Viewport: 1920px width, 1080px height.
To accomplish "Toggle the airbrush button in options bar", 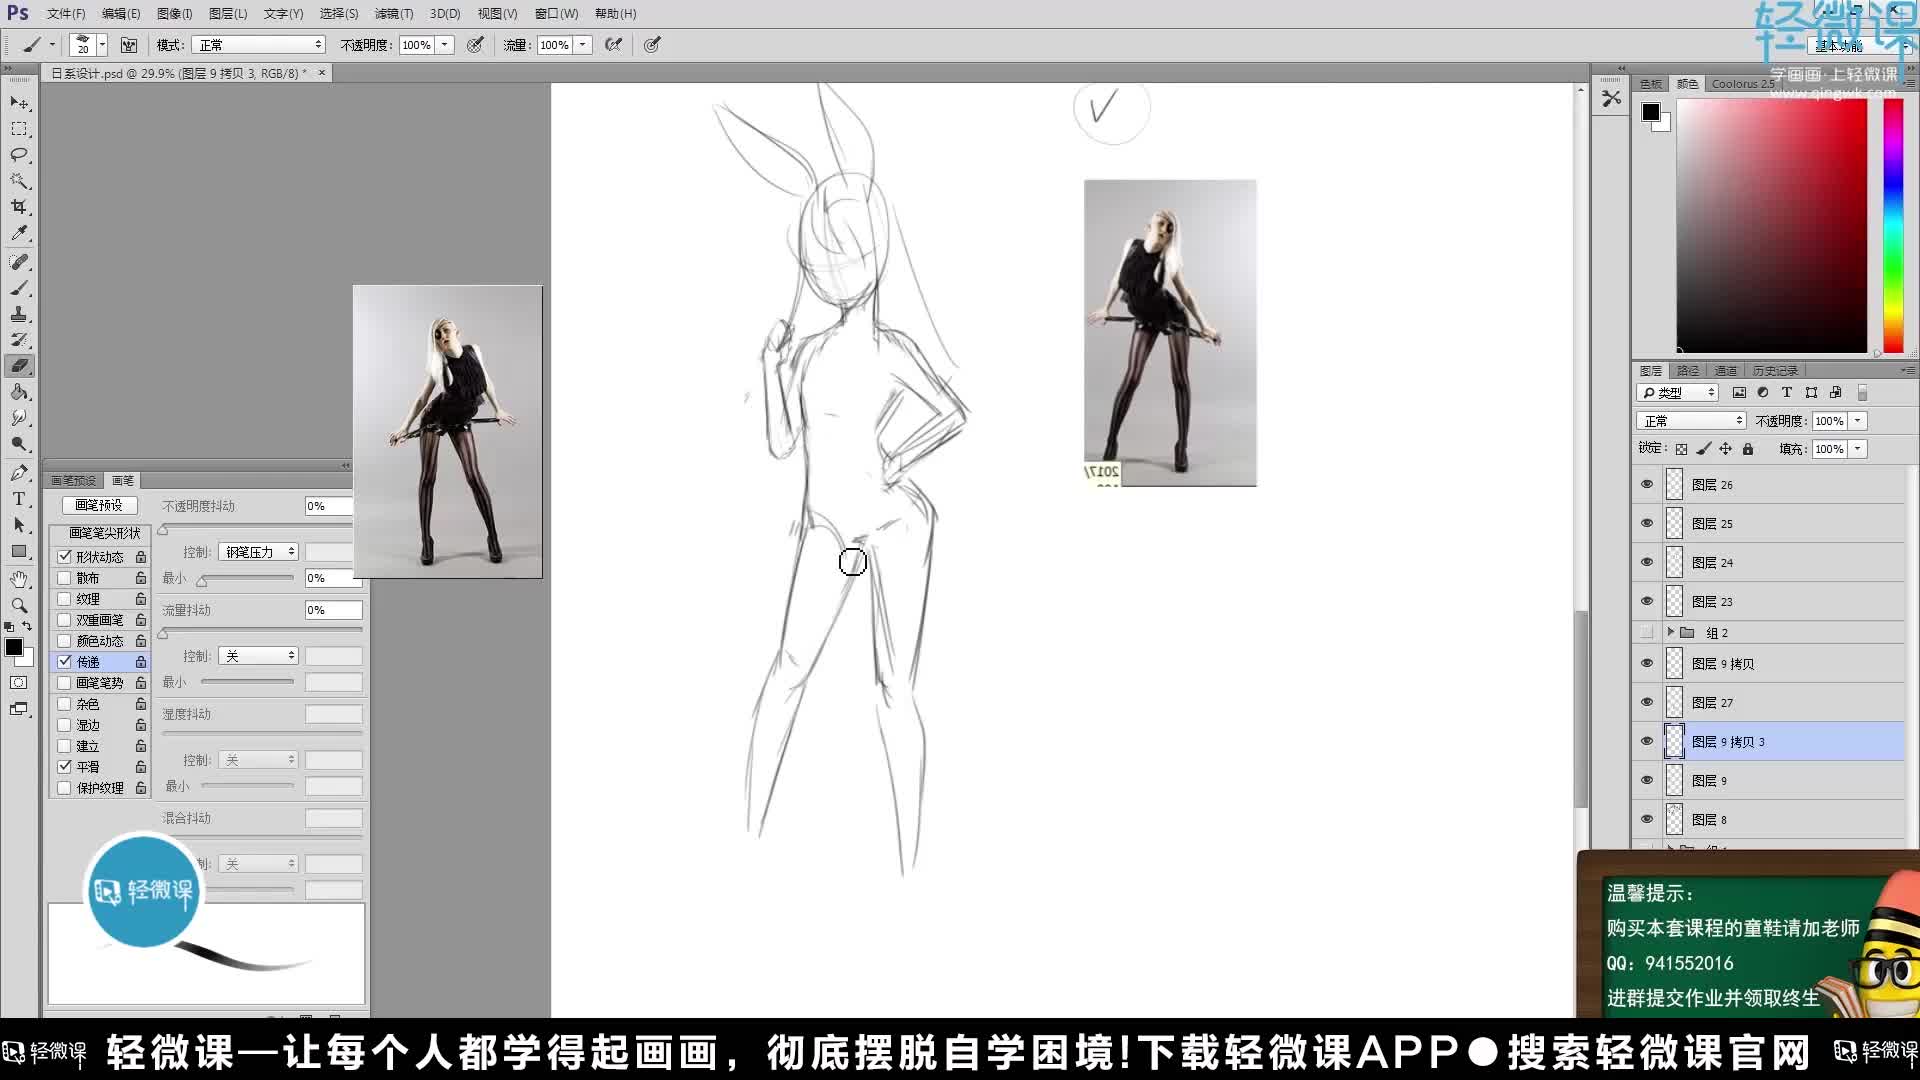I will (615, 45).
